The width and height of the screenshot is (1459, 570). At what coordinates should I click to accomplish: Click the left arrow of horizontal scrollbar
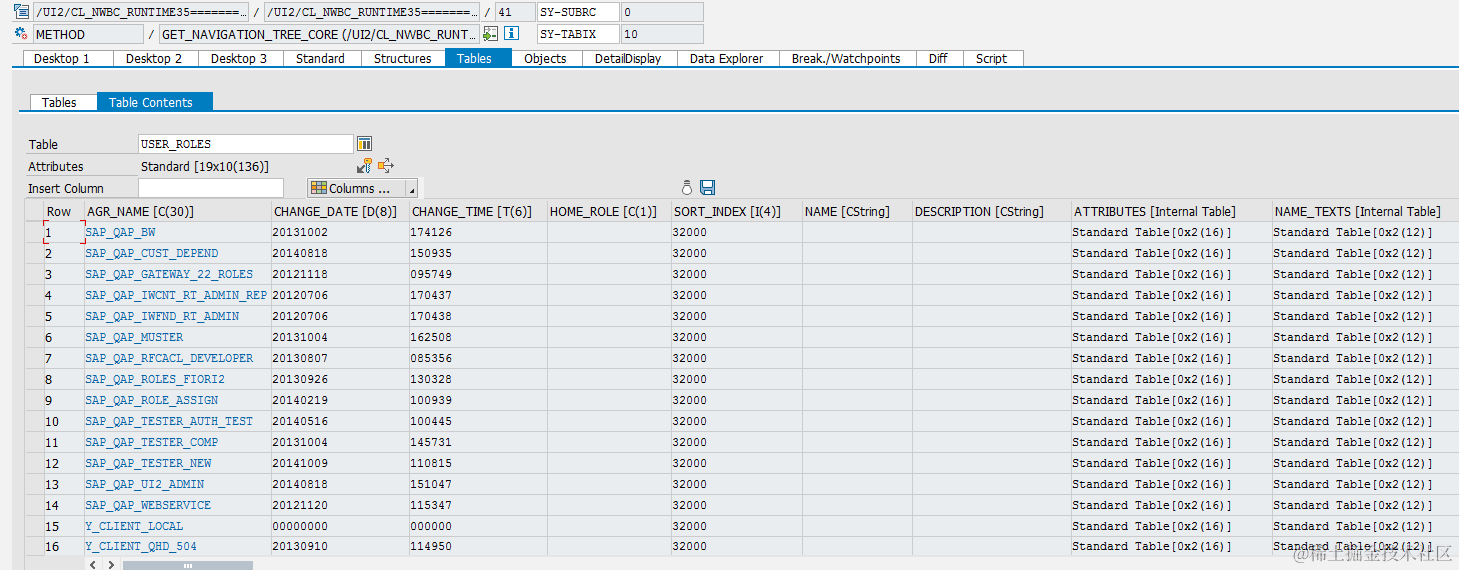point(93,565)
